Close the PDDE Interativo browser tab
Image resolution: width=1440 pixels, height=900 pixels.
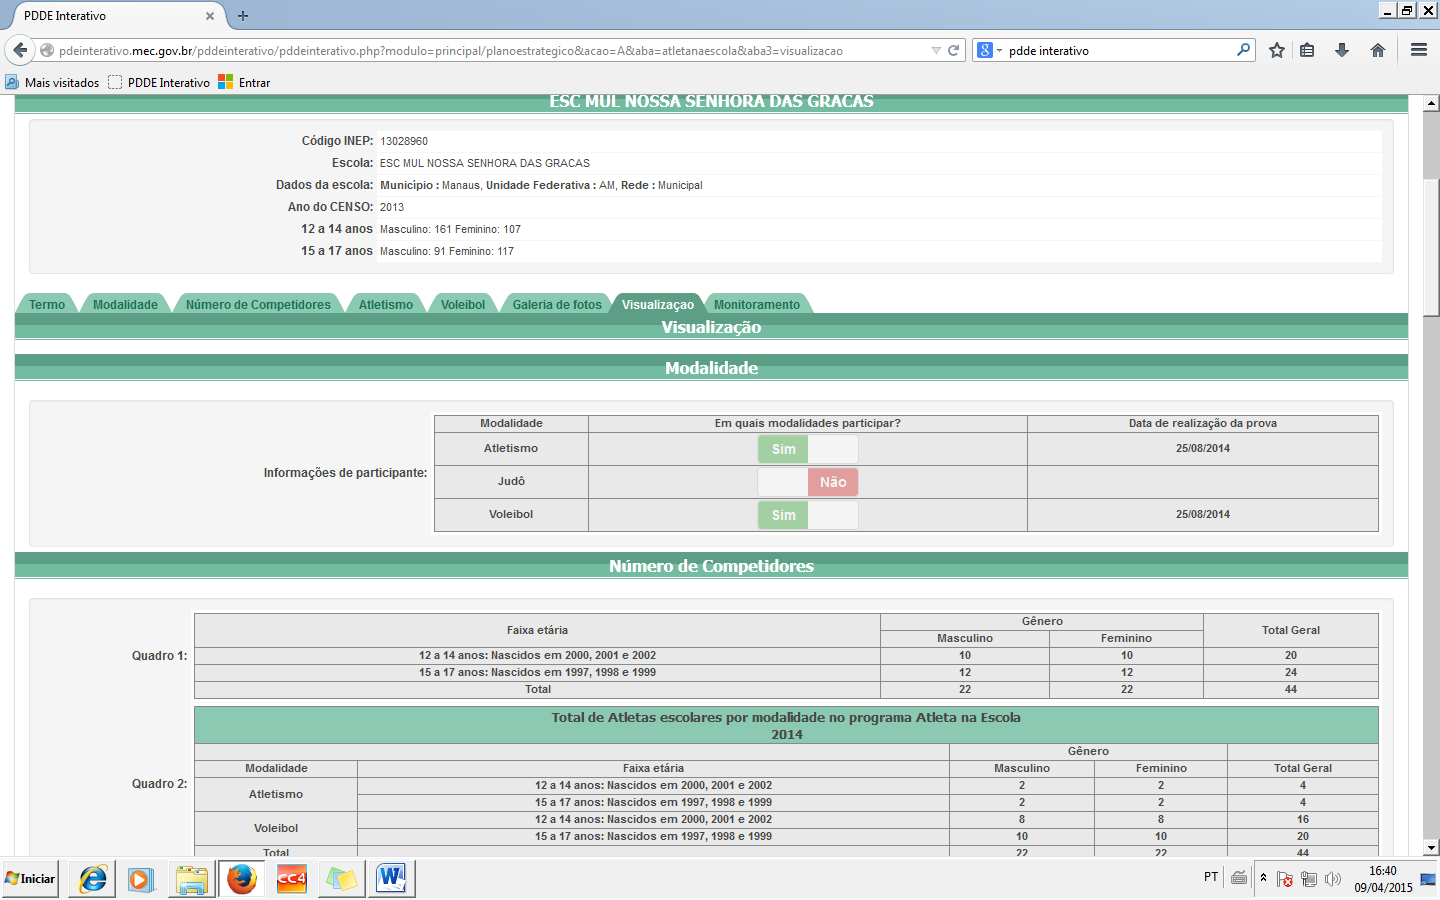pyautogui.click(x=210, y=16)
